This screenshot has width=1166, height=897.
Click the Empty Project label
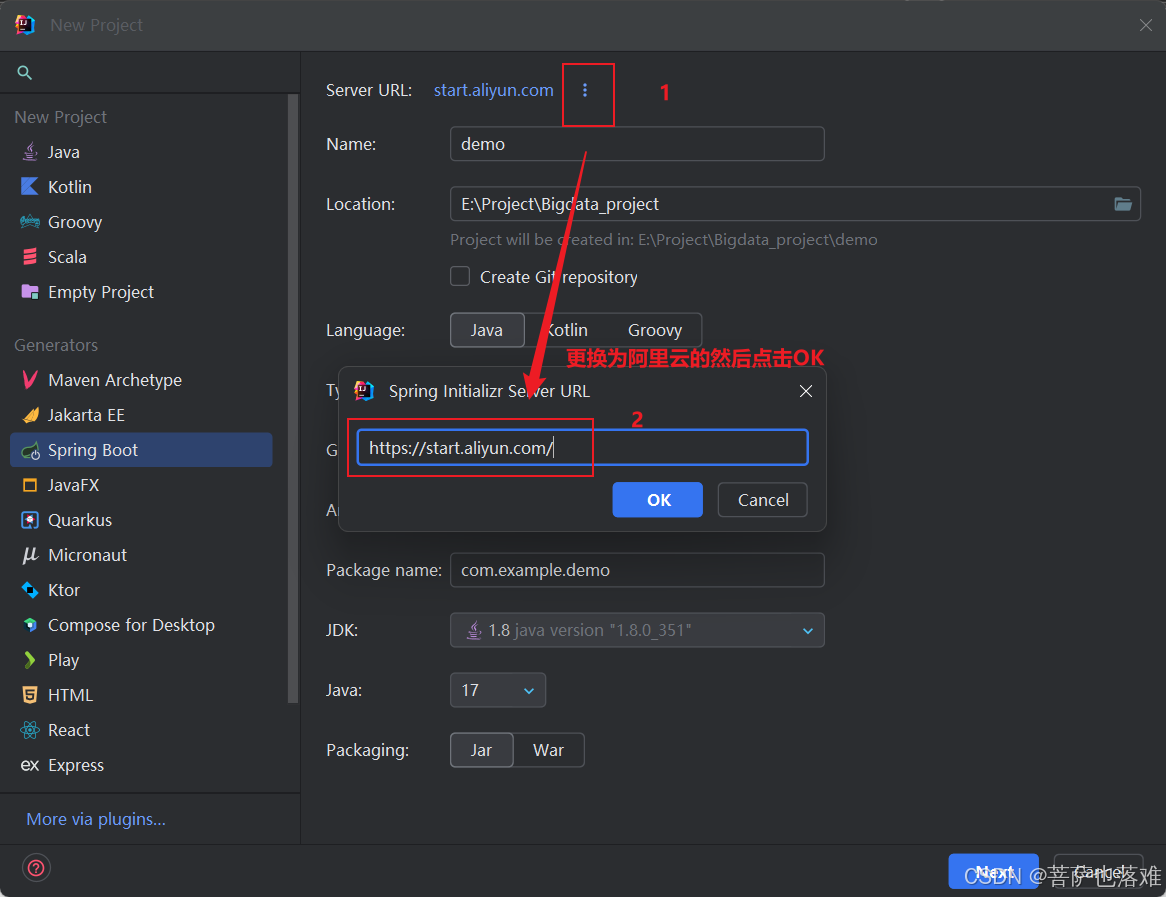pos(101,292)
